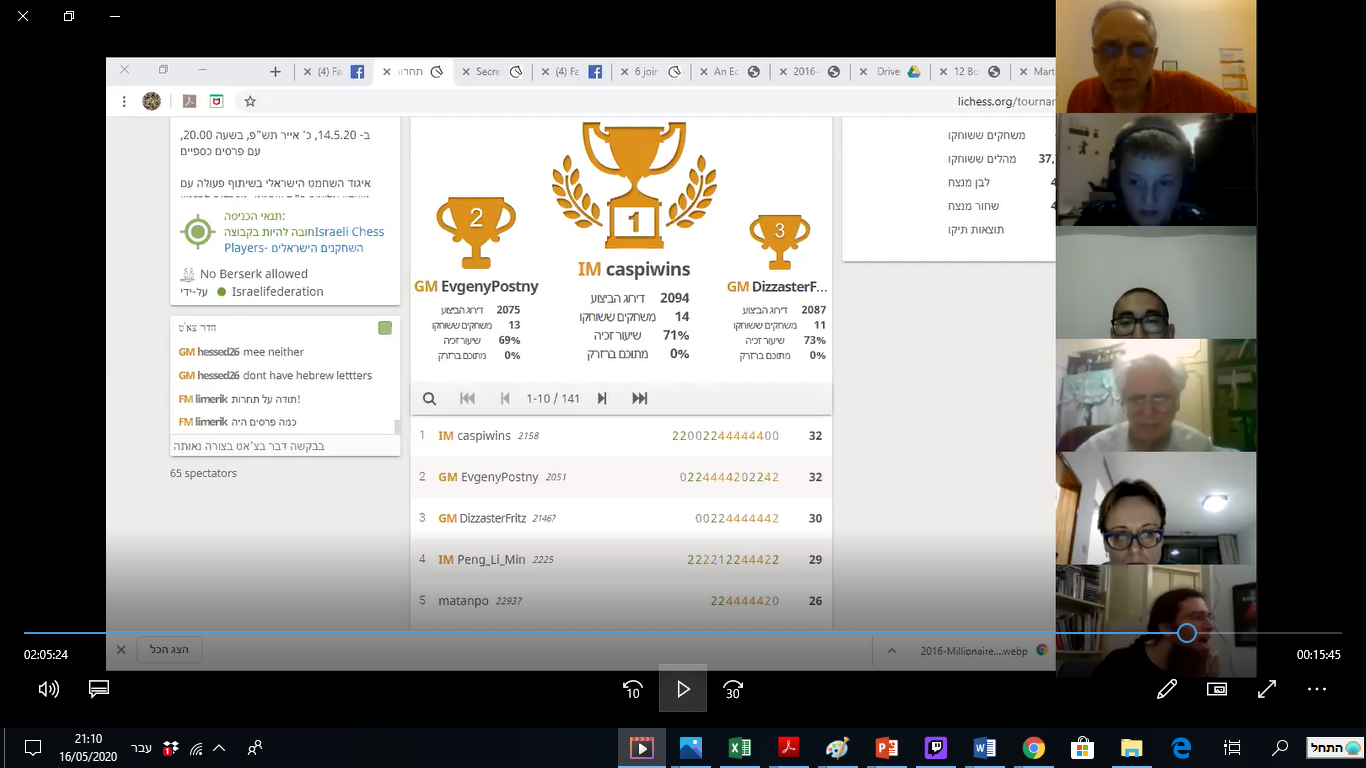Launch Excel from the taskbar
Screen dimensions: 1366x768
[739, 748]
